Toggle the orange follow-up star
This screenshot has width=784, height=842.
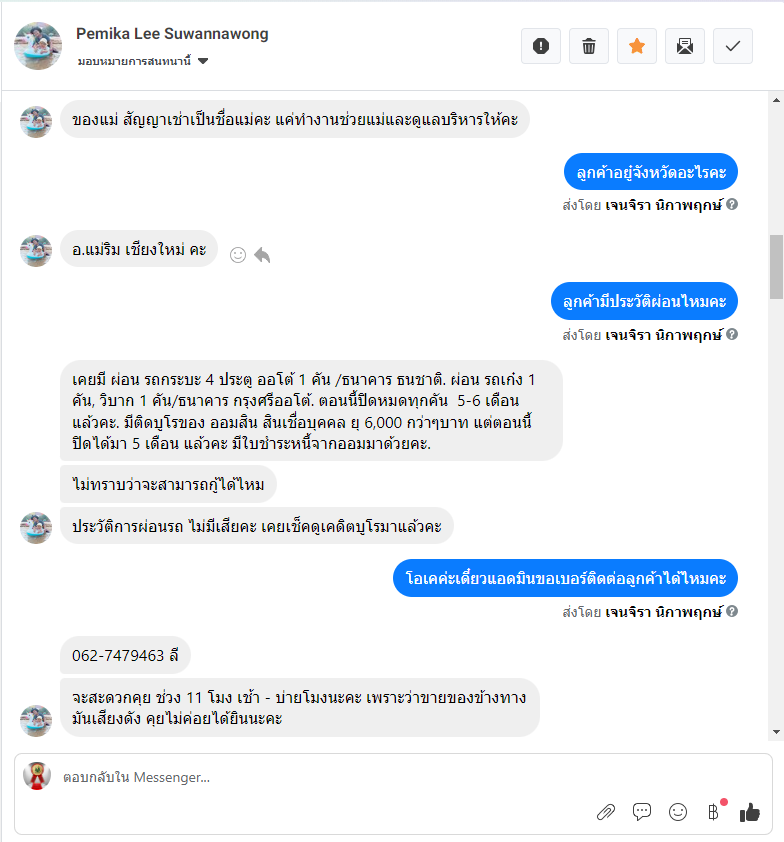(x=637, y=46)
